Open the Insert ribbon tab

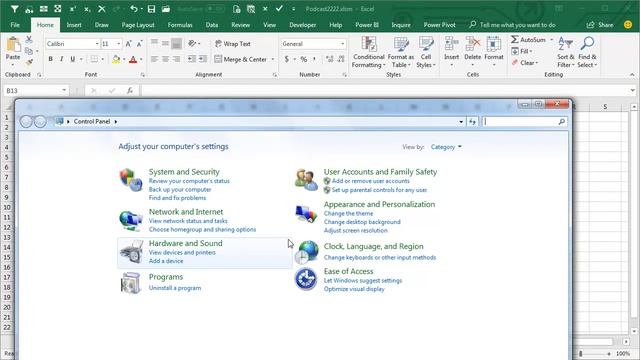(74, 25)
